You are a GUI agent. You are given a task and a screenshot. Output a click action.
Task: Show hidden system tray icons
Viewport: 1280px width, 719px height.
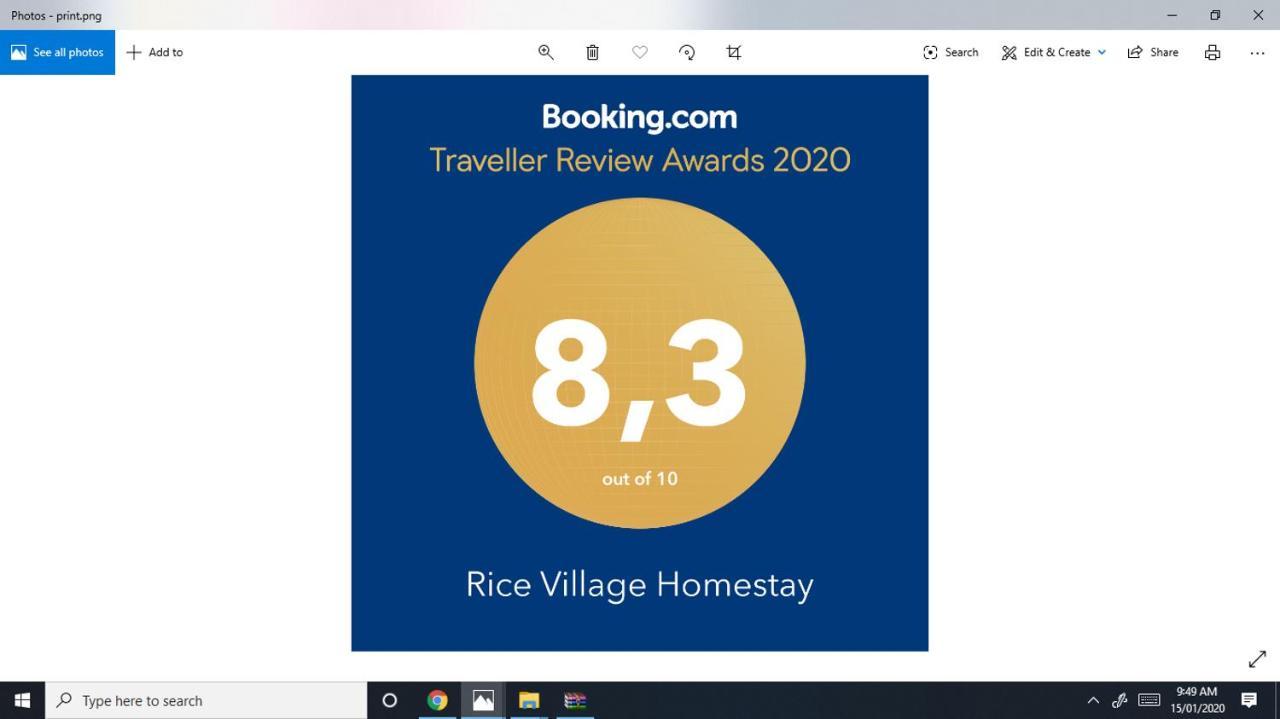click(x=1093, y=700)
